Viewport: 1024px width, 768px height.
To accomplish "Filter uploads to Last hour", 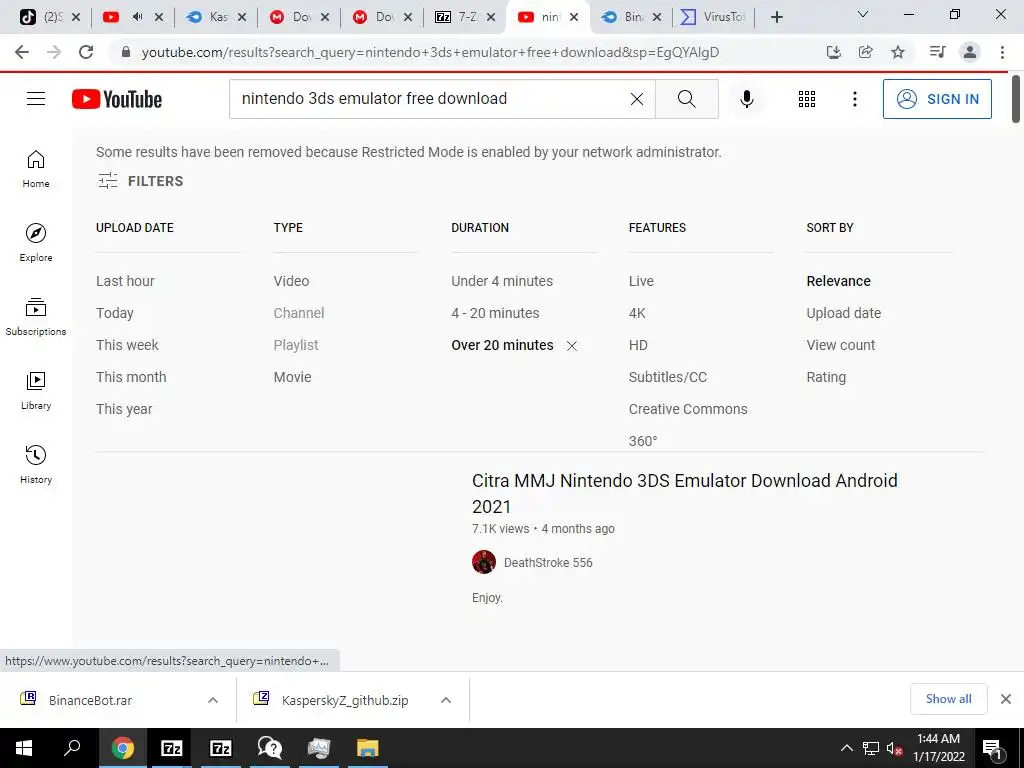I will point(125,281).
